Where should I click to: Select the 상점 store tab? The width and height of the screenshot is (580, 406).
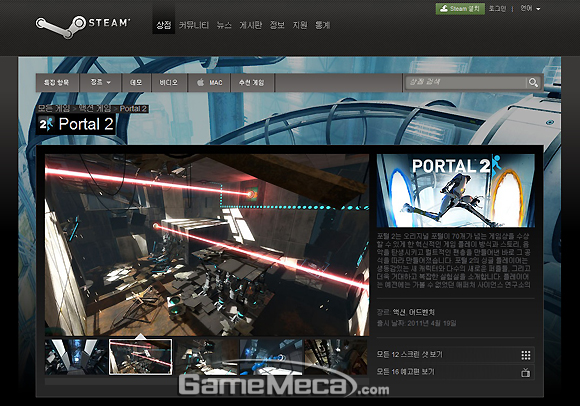click(x=163, y=25)
